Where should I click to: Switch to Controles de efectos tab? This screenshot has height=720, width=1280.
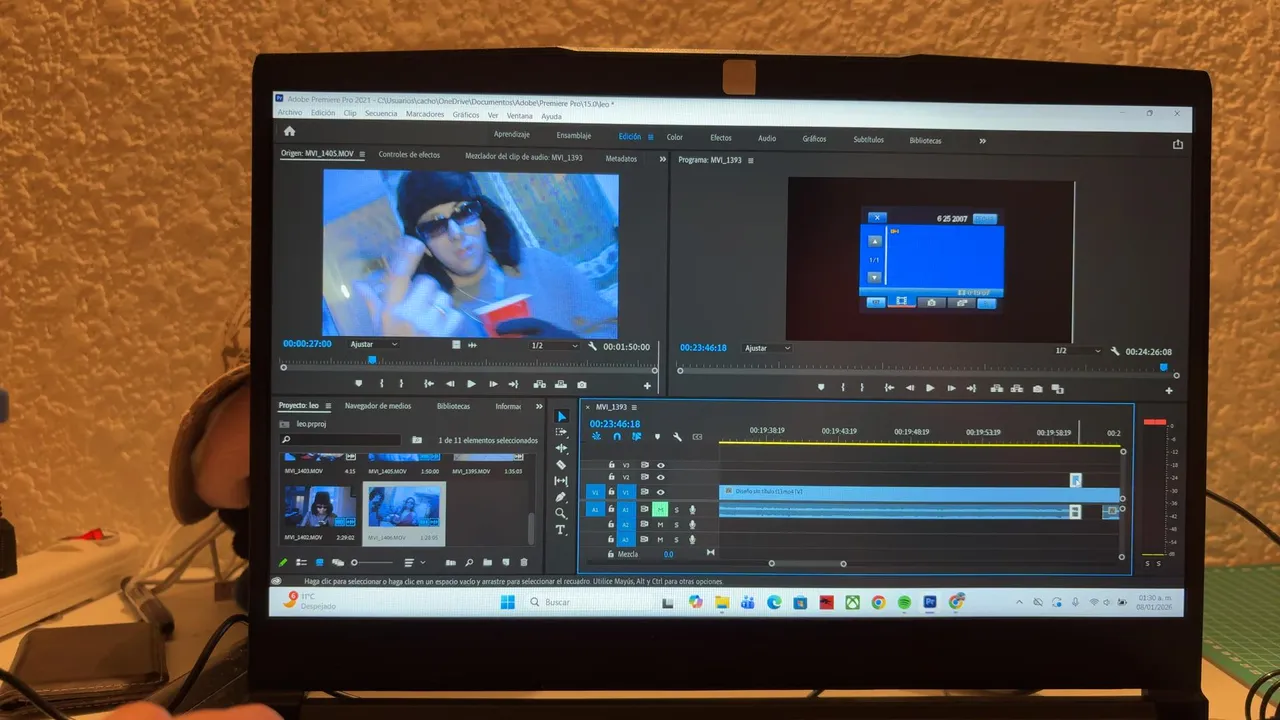tap(409, 155)
